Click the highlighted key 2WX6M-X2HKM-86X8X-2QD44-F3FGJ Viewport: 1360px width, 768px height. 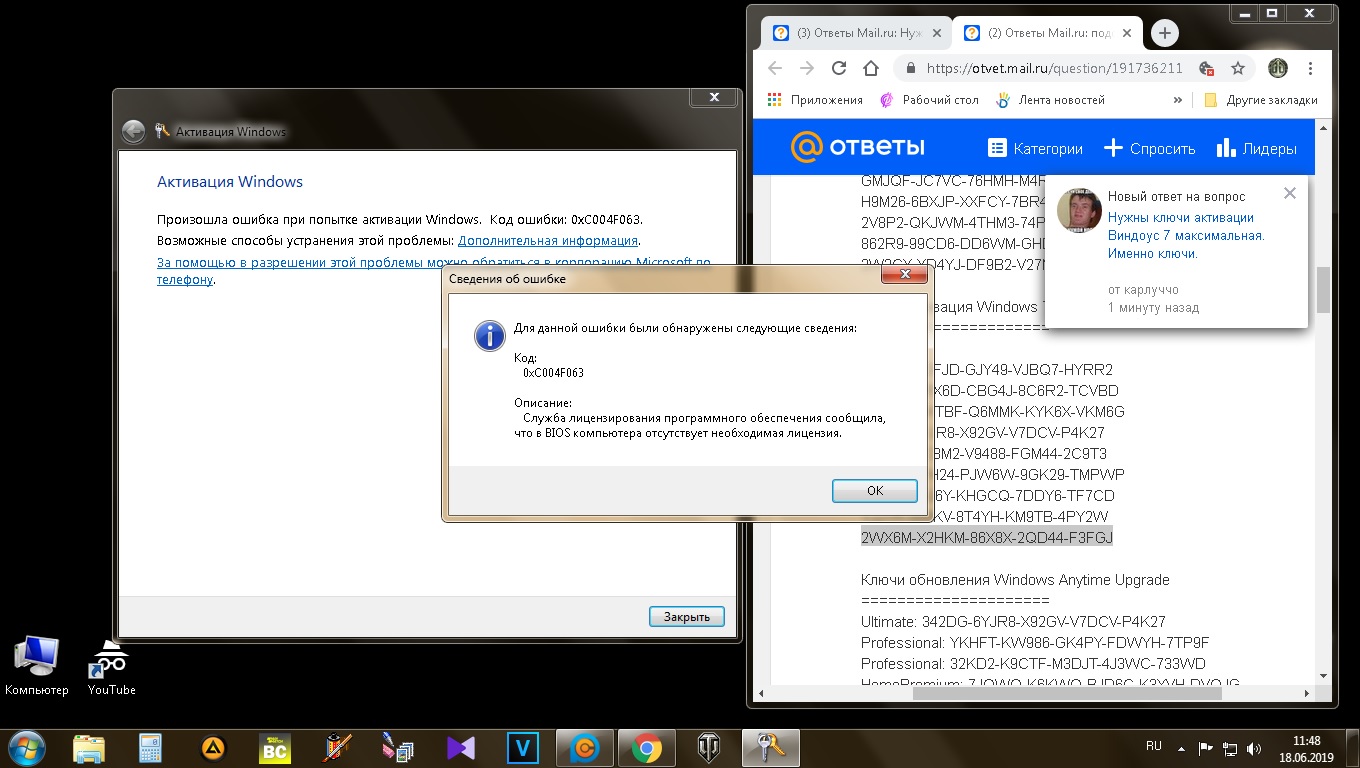point(987,537)
